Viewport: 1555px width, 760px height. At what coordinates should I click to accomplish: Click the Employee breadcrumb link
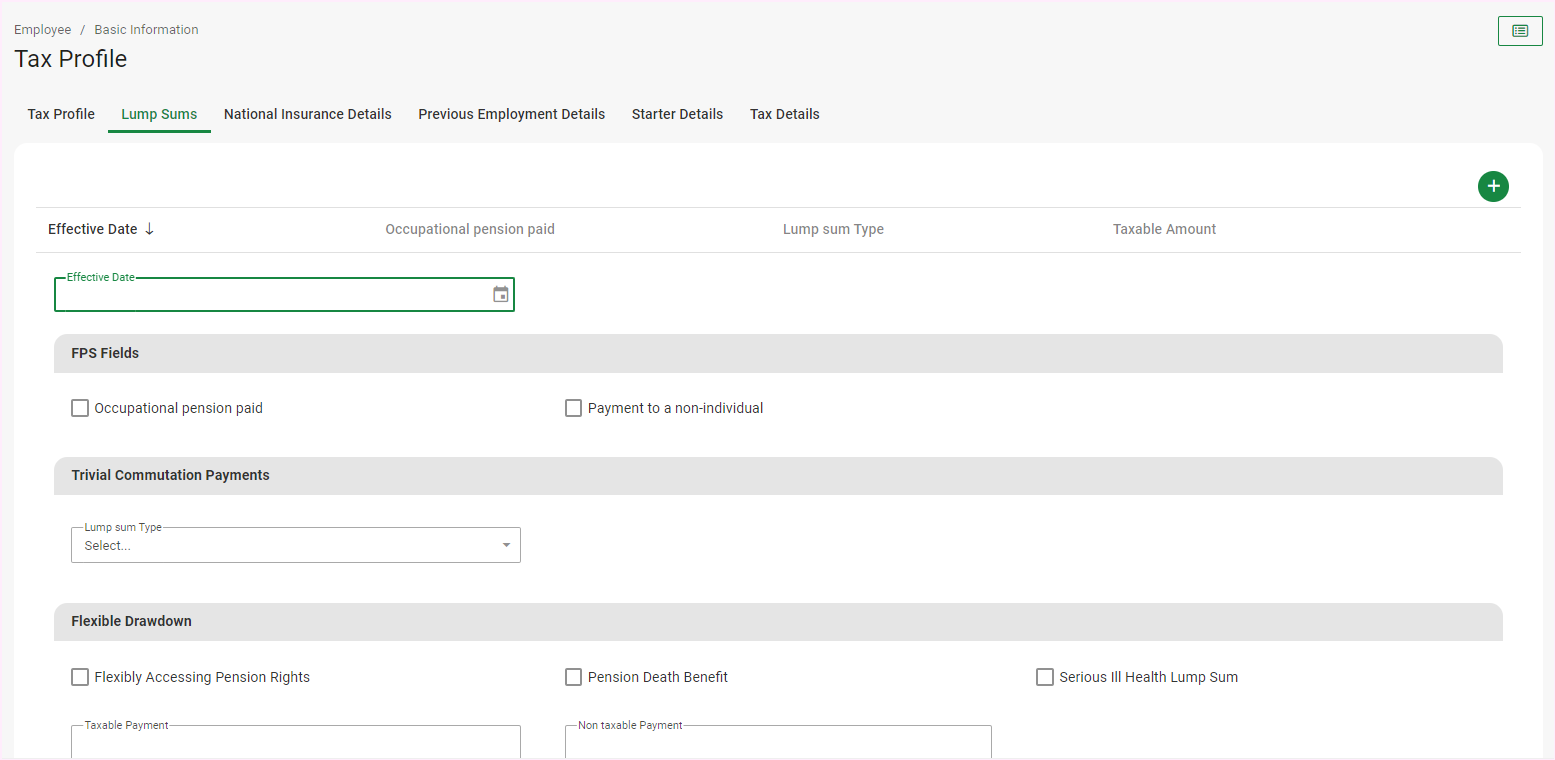(x=42, y=30)
